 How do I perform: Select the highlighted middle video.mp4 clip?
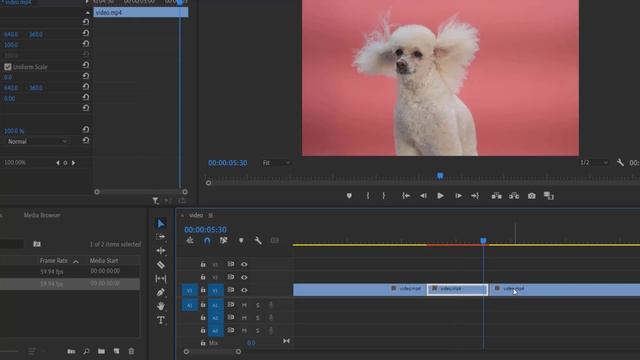[457, 289]
